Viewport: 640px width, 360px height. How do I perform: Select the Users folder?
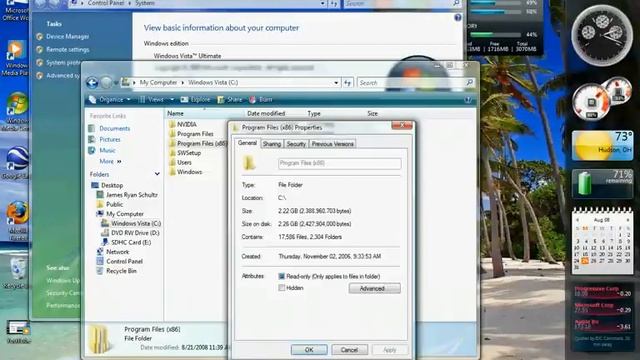180,162
